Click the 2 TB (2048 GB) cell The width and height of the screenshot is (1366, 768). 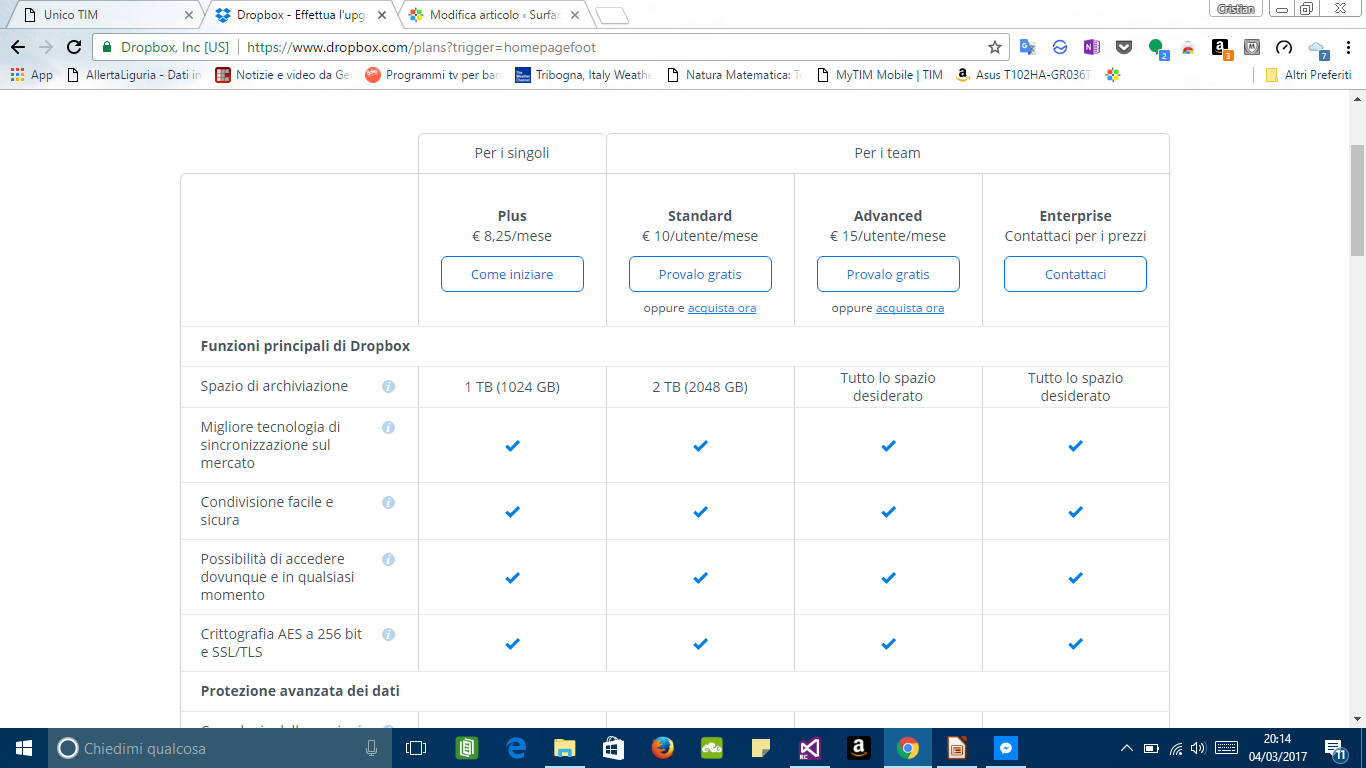pos(700,387)
